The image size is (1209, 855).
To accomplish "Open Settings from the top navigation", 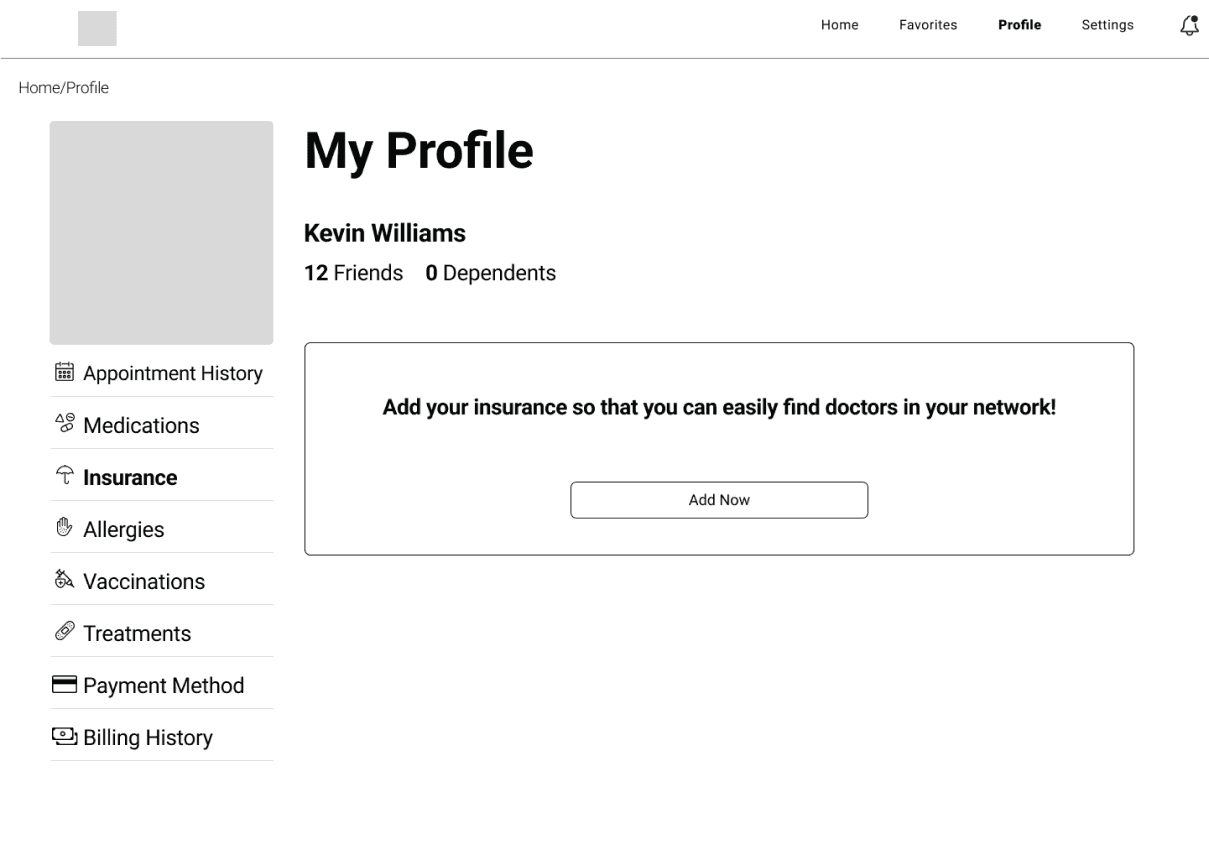I will (x=1108, y=26).
